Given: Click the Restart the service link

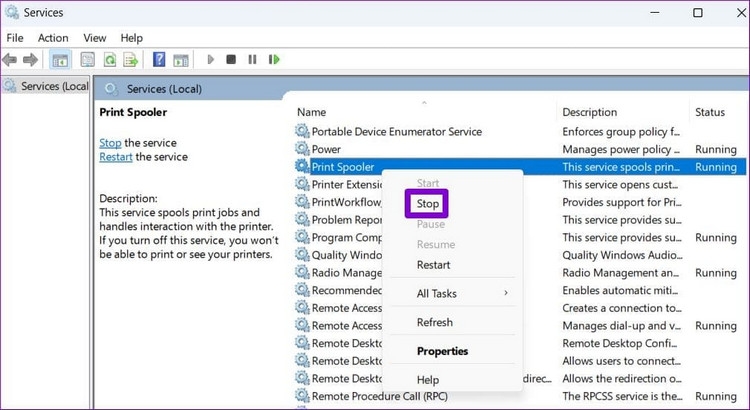Looking at the screenshot, I should (116, 157).
